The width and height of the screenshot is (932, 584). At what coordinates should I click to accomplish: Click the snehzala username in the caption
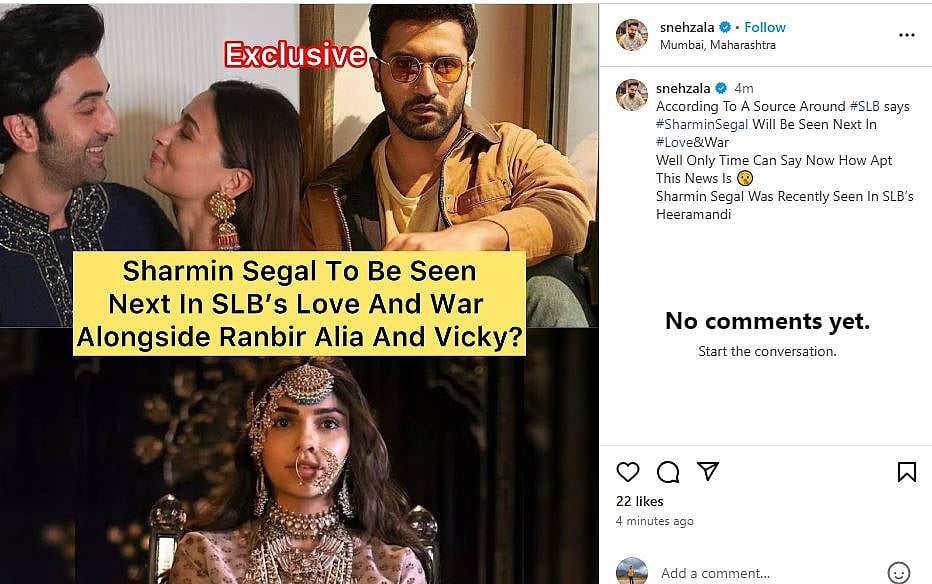(683, 89)
